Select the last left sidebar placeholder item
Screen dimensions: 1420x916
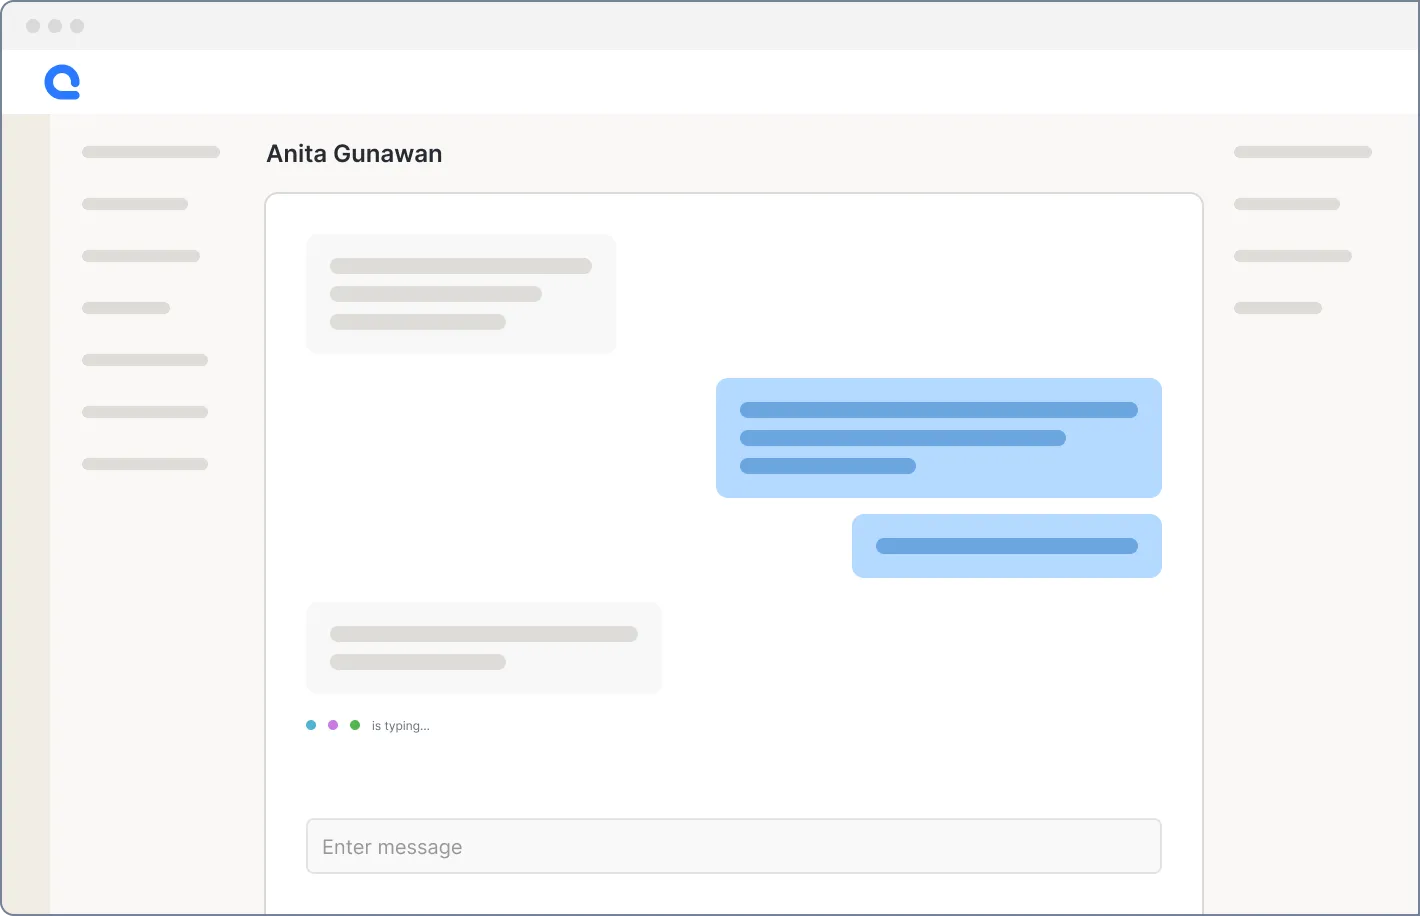click(145, 464)
